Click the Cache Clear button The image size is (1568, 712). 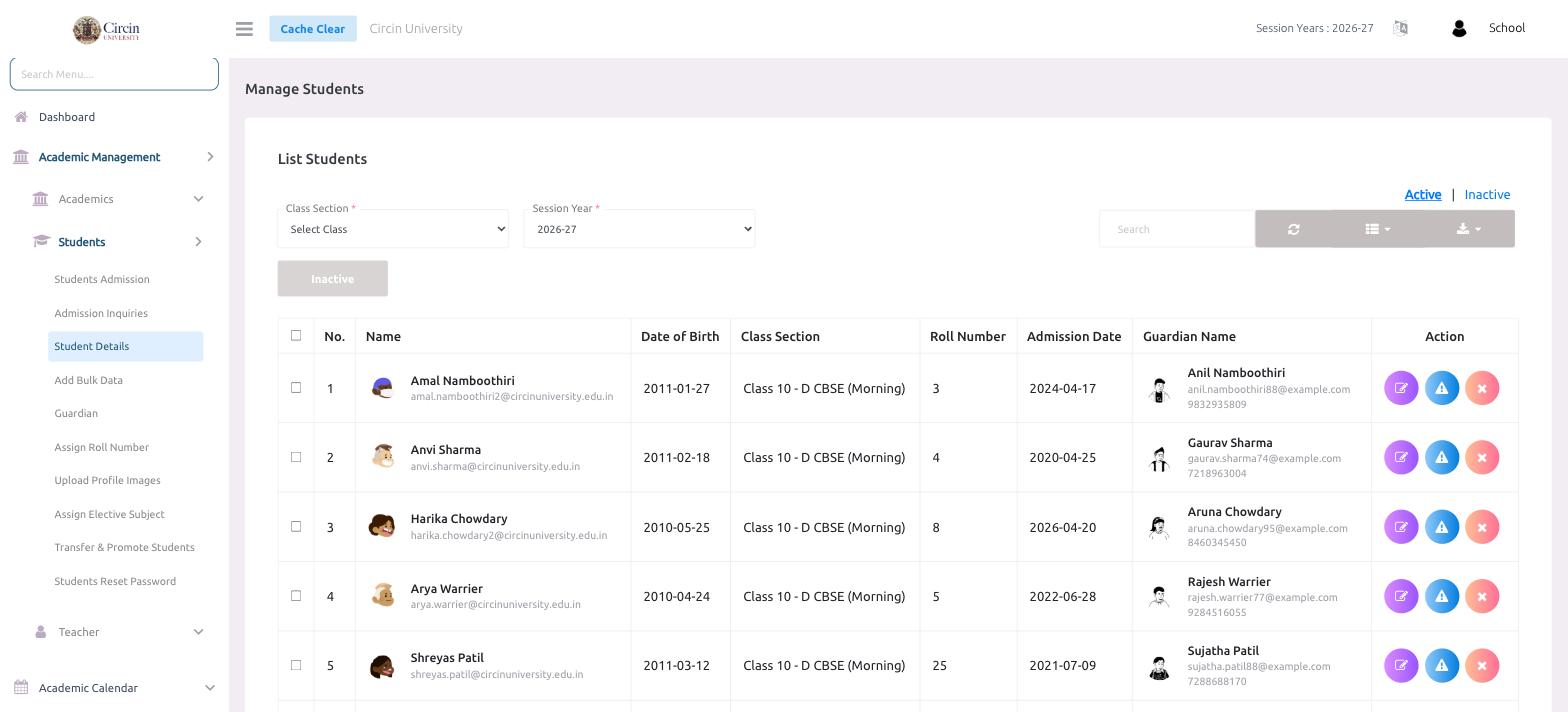click(x=312, y=29)
